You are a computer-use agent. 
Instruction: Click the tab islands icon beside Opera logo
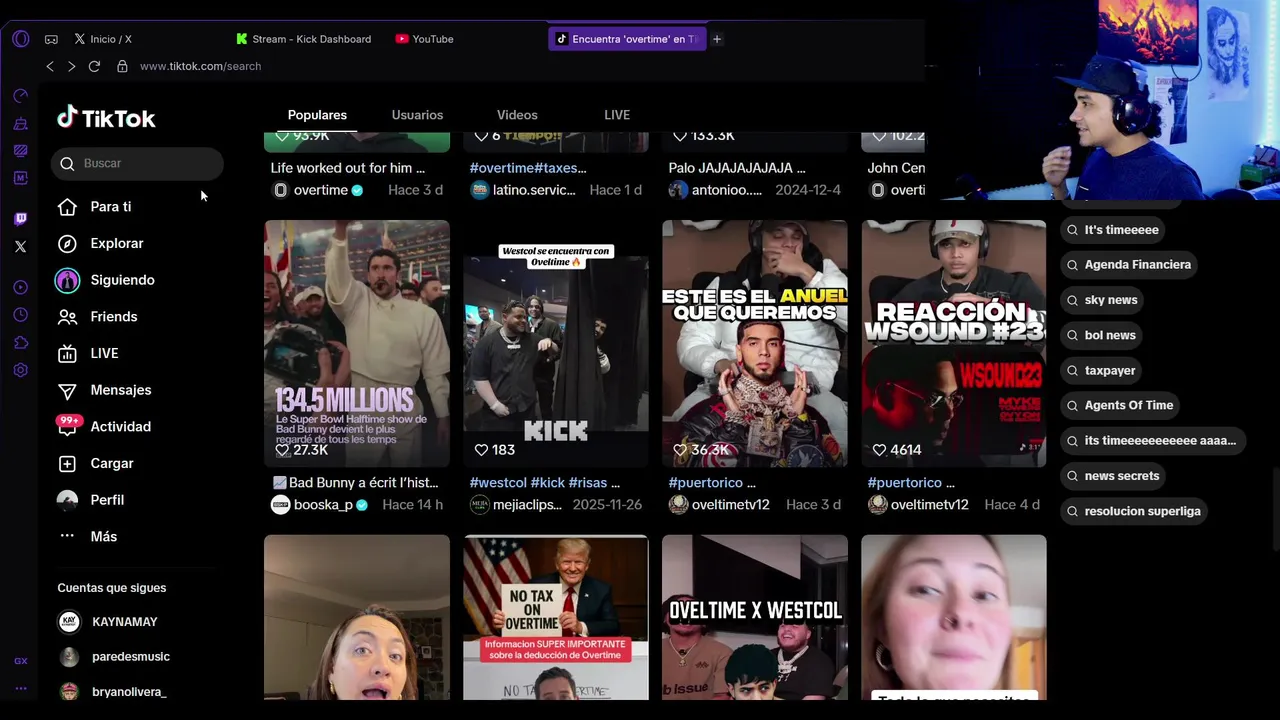coord(51,39)
